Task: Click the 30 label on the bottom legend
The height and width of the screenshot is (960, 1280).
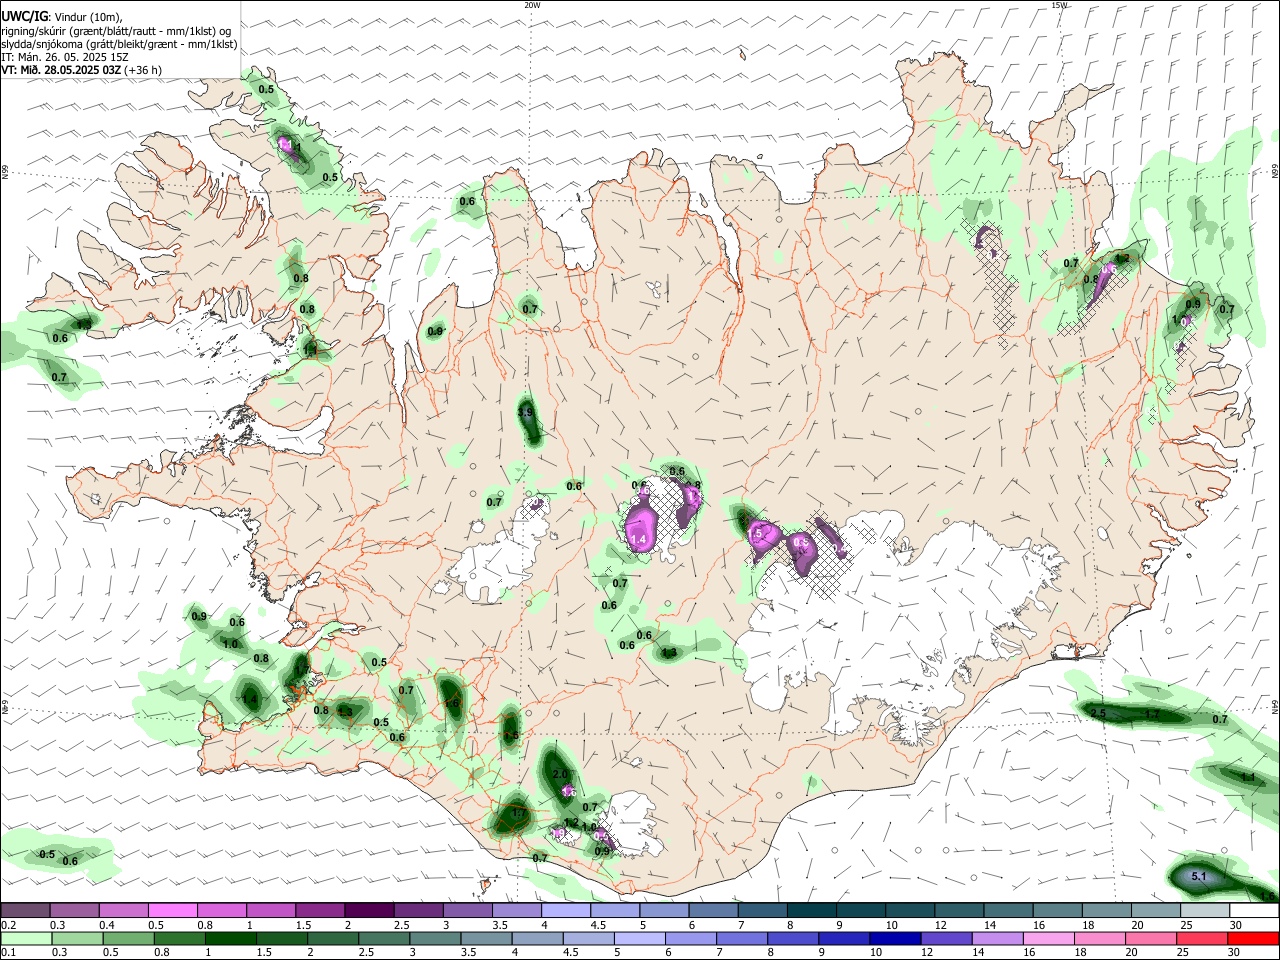Action: coord(1236,952)
